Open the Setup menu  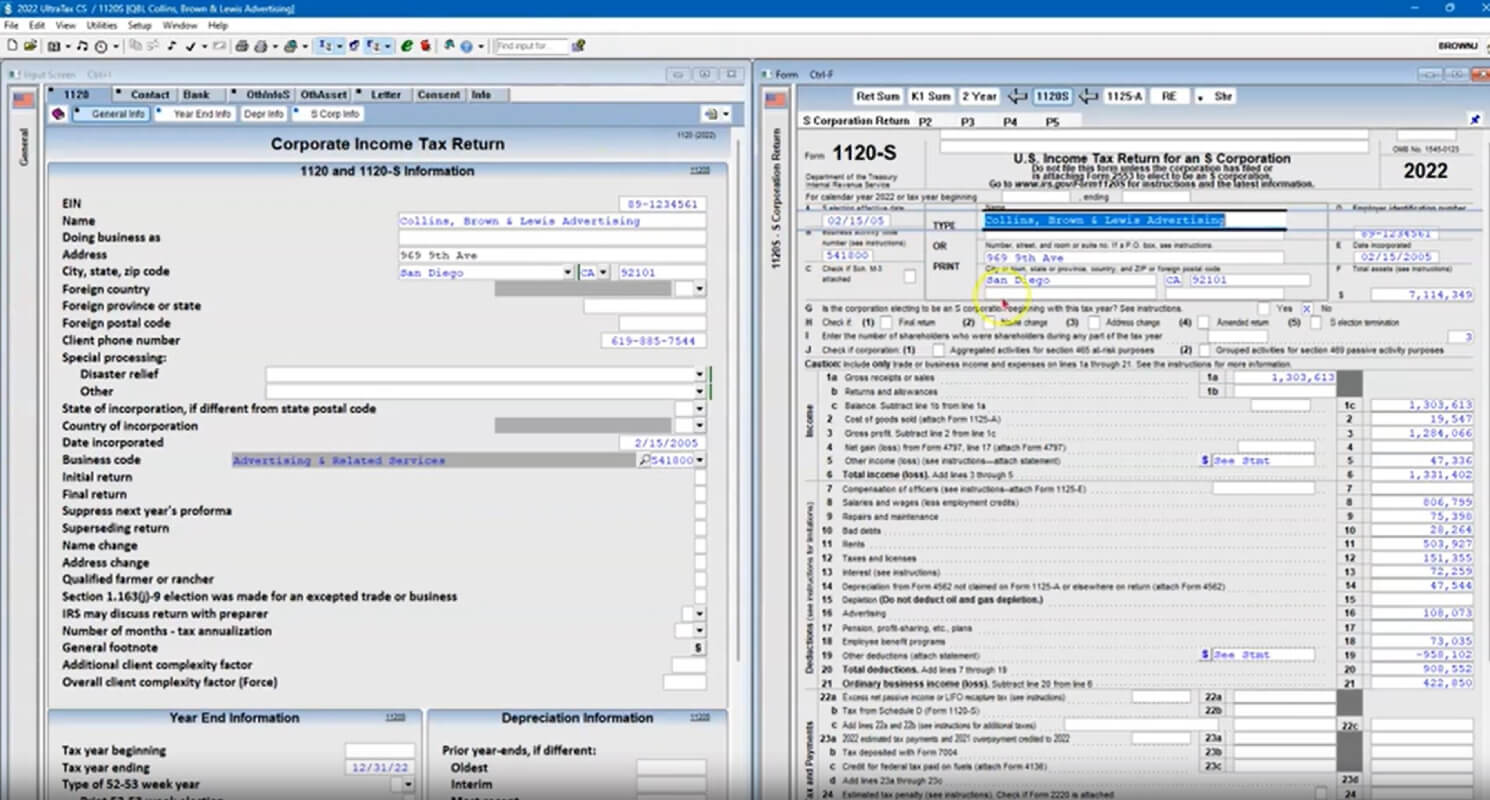pos(140,25)
